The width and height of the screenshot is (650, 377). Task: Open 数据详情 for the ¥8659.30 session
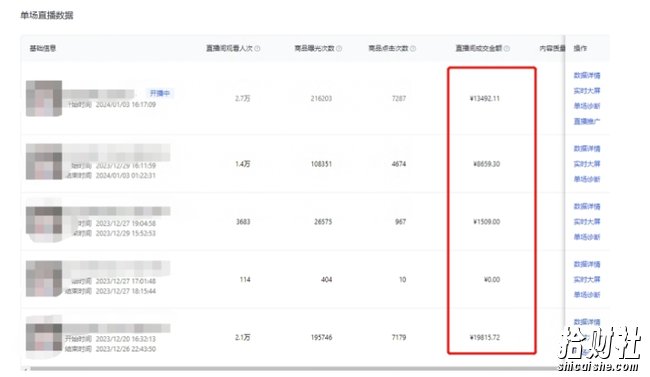tap(587, 148)
